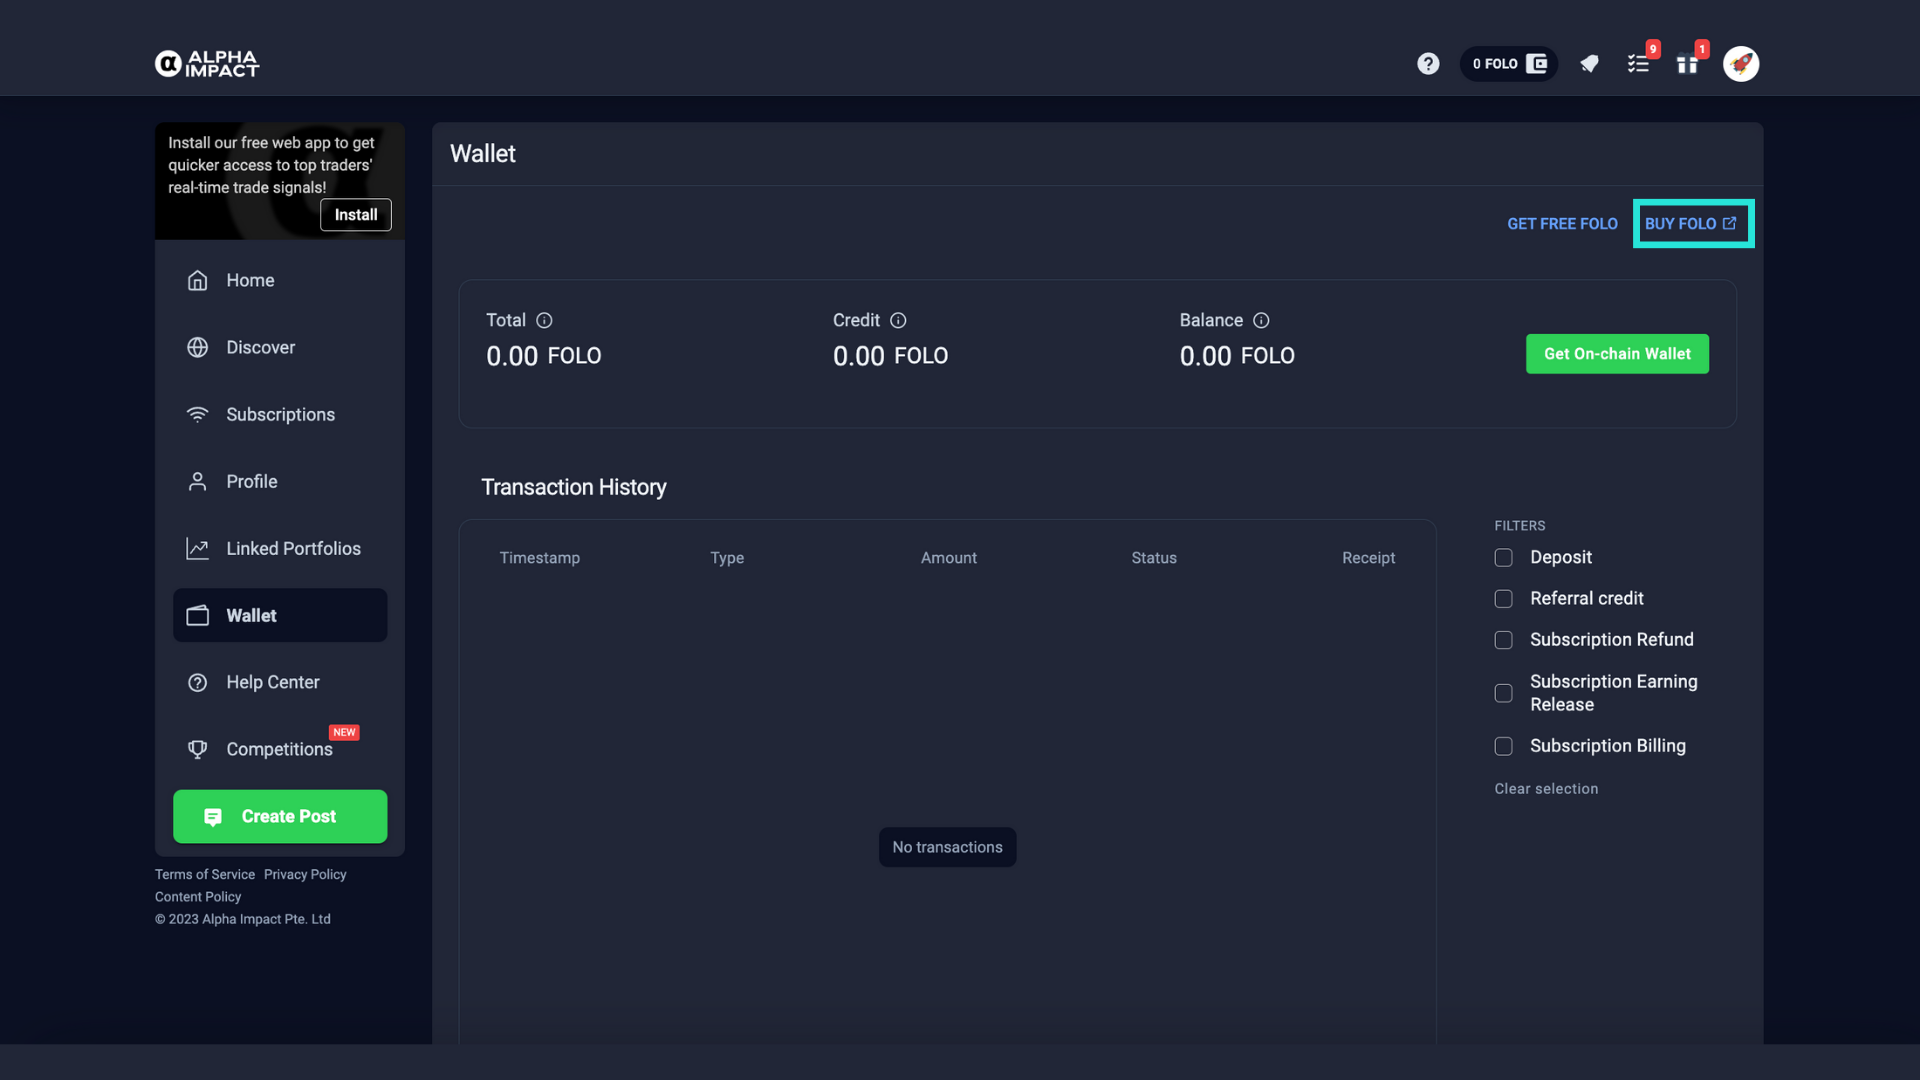
Task: Click the wallet icon beside 0 FOLO
Action: [x=1537, y=64]
